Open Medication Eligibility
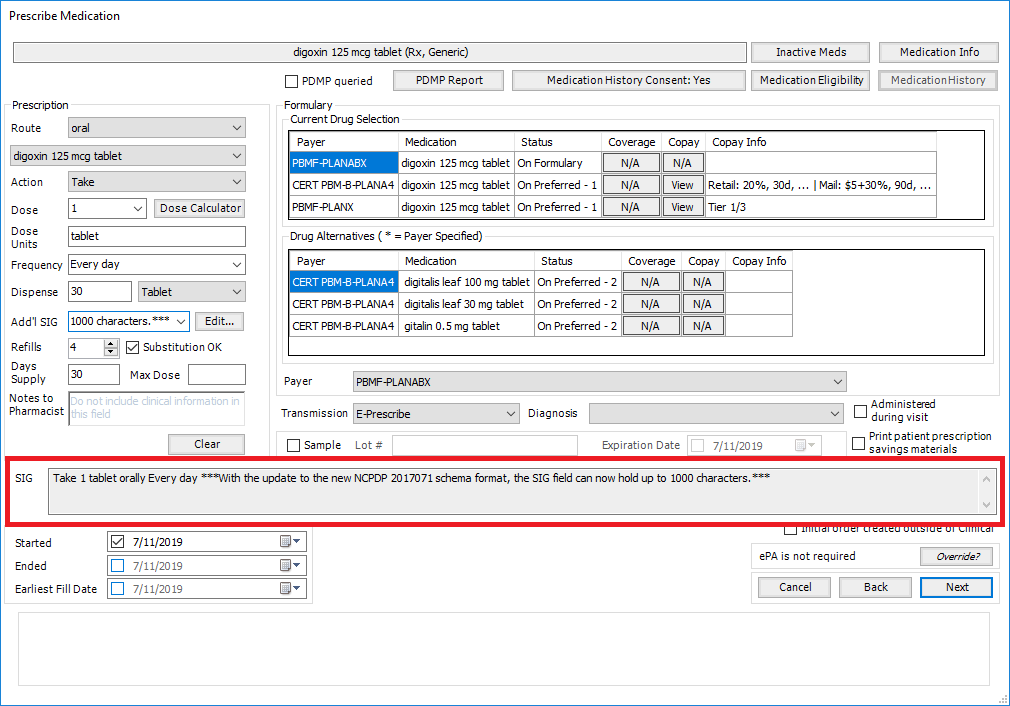1010x706 pixels. click(x=810, y=81)
